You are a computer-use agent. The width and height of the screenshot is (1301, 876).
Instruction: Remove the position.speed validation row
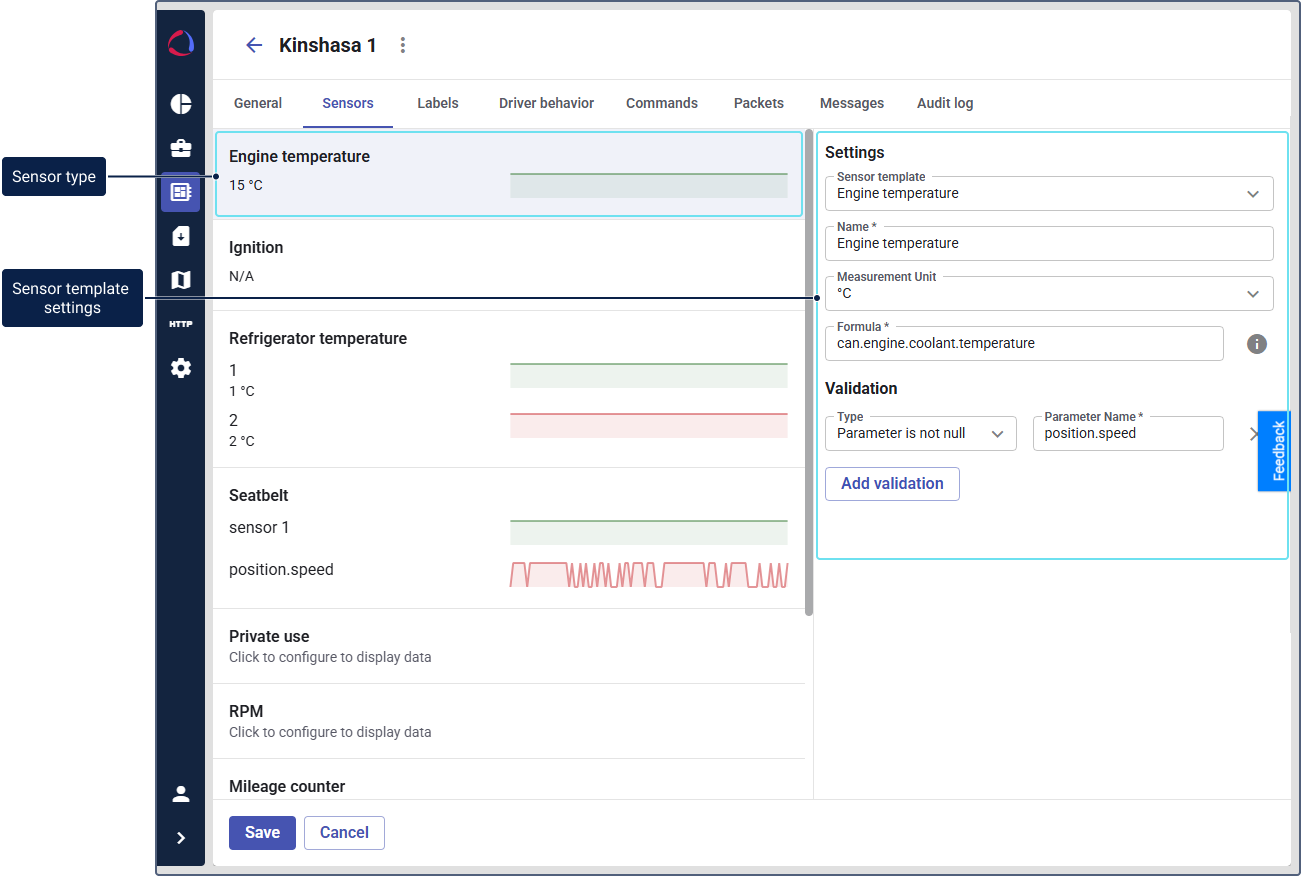tap(1254, 434)
